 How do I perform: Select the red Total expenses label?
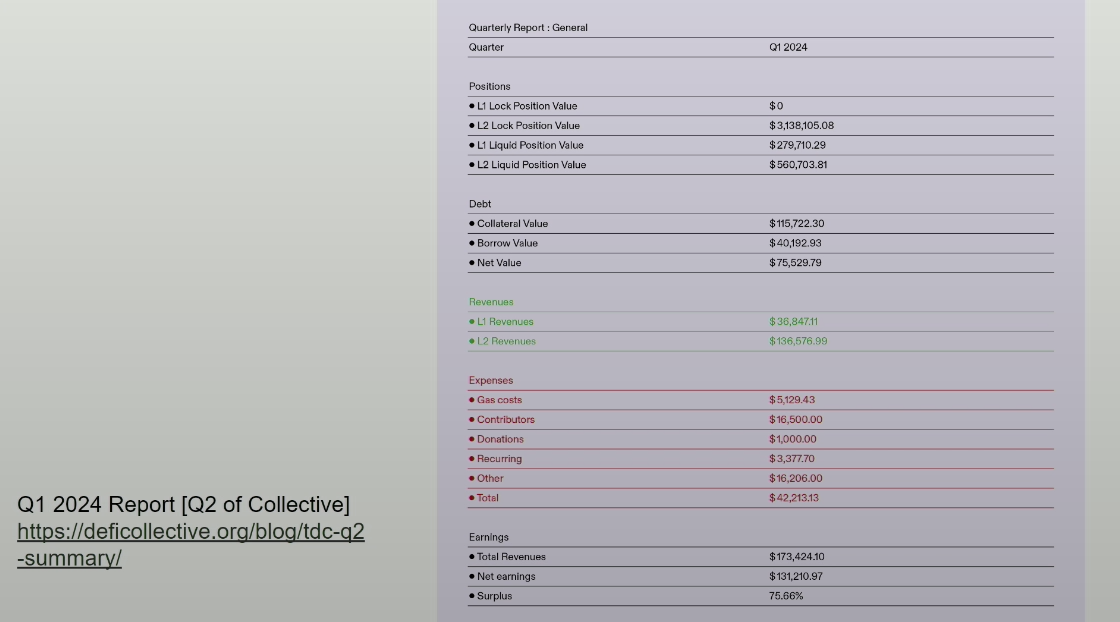(x=487, y=498)
